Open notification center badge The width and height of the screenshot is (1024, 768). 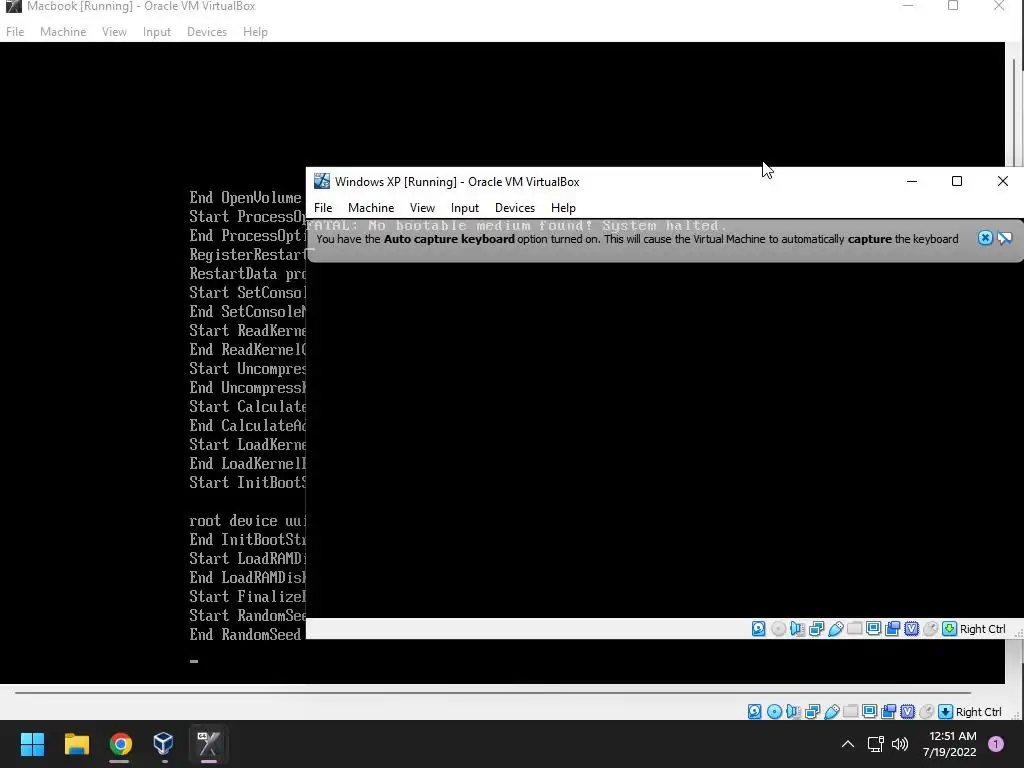(996, 744)
